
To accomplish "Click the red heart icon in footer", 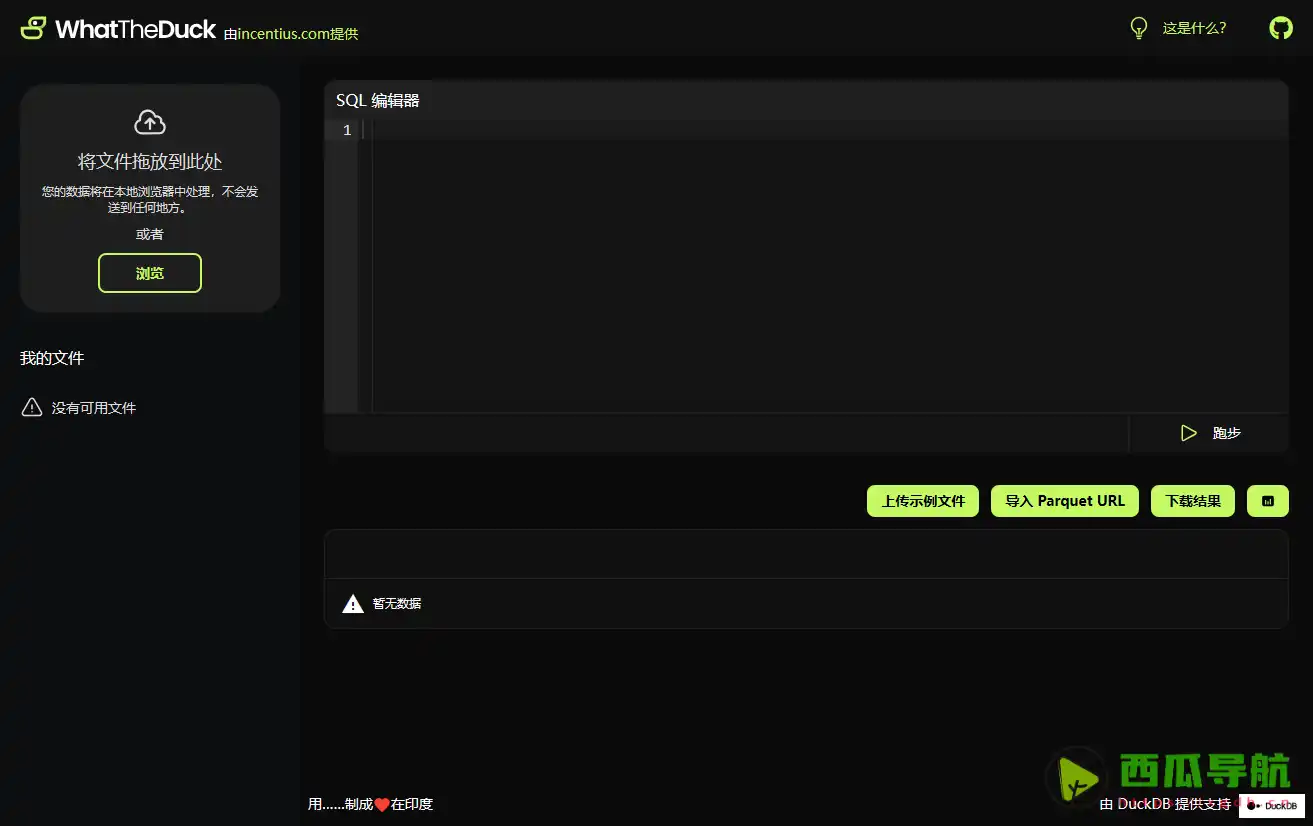I will (381, 805).
